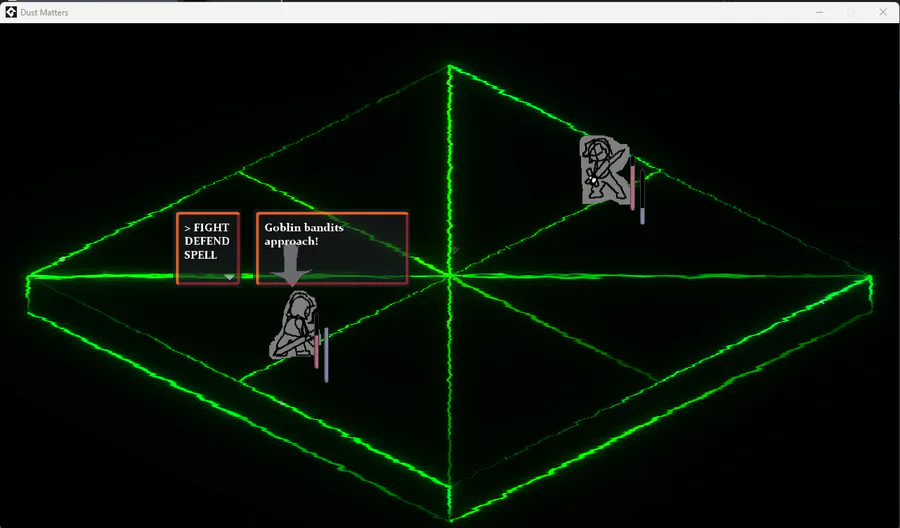
Task: Click the Dust Matters app icon in title bar
Action: coord(11,12)
